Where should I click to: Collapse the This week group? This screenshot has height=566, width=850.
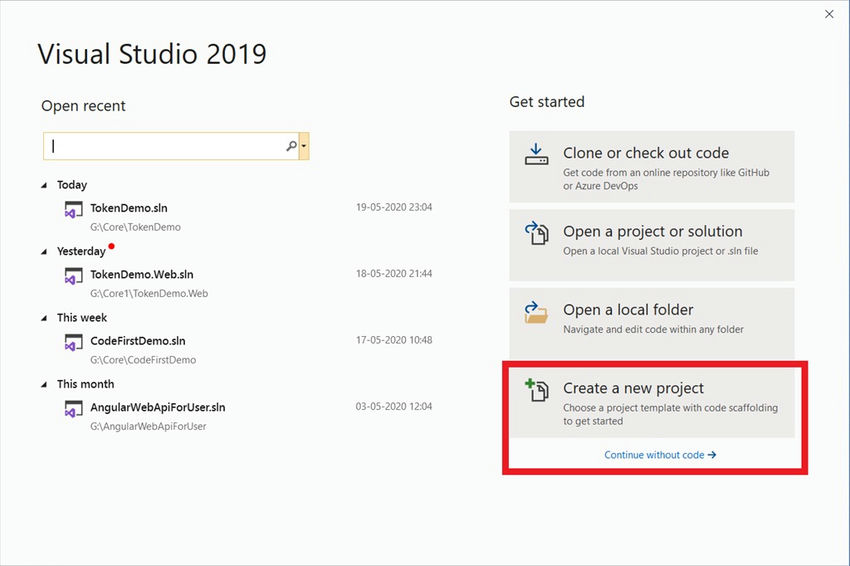point(44,318)
